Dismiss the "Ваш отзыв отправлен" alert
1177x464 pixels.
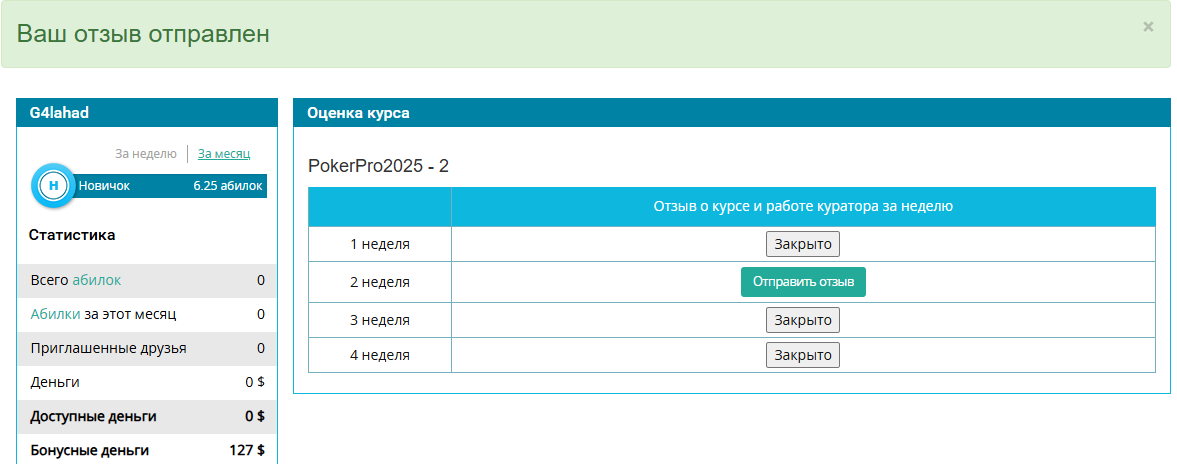(x=1148, y=27)
